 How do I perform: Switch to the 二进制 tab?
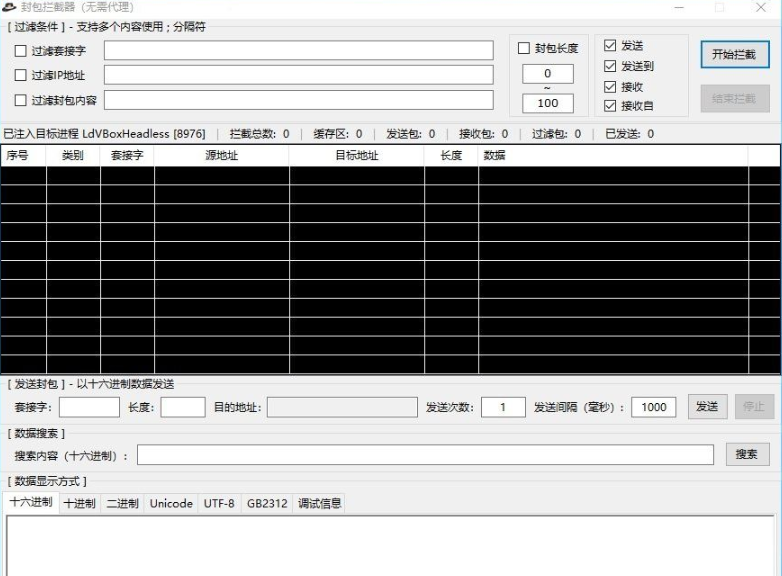pyautogui.click(x=123, y=503)
